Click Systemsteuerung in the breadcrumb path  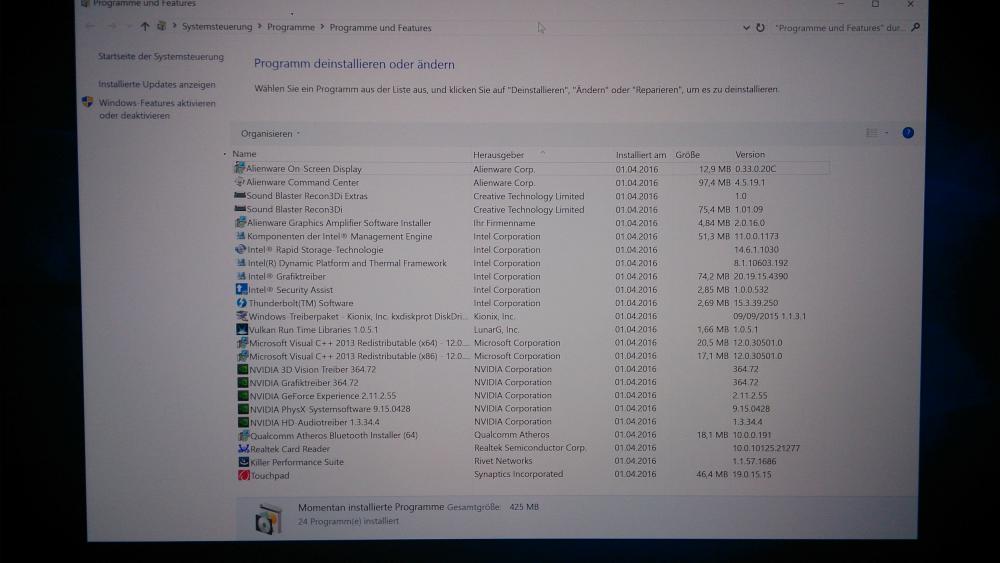pos(217,27)
